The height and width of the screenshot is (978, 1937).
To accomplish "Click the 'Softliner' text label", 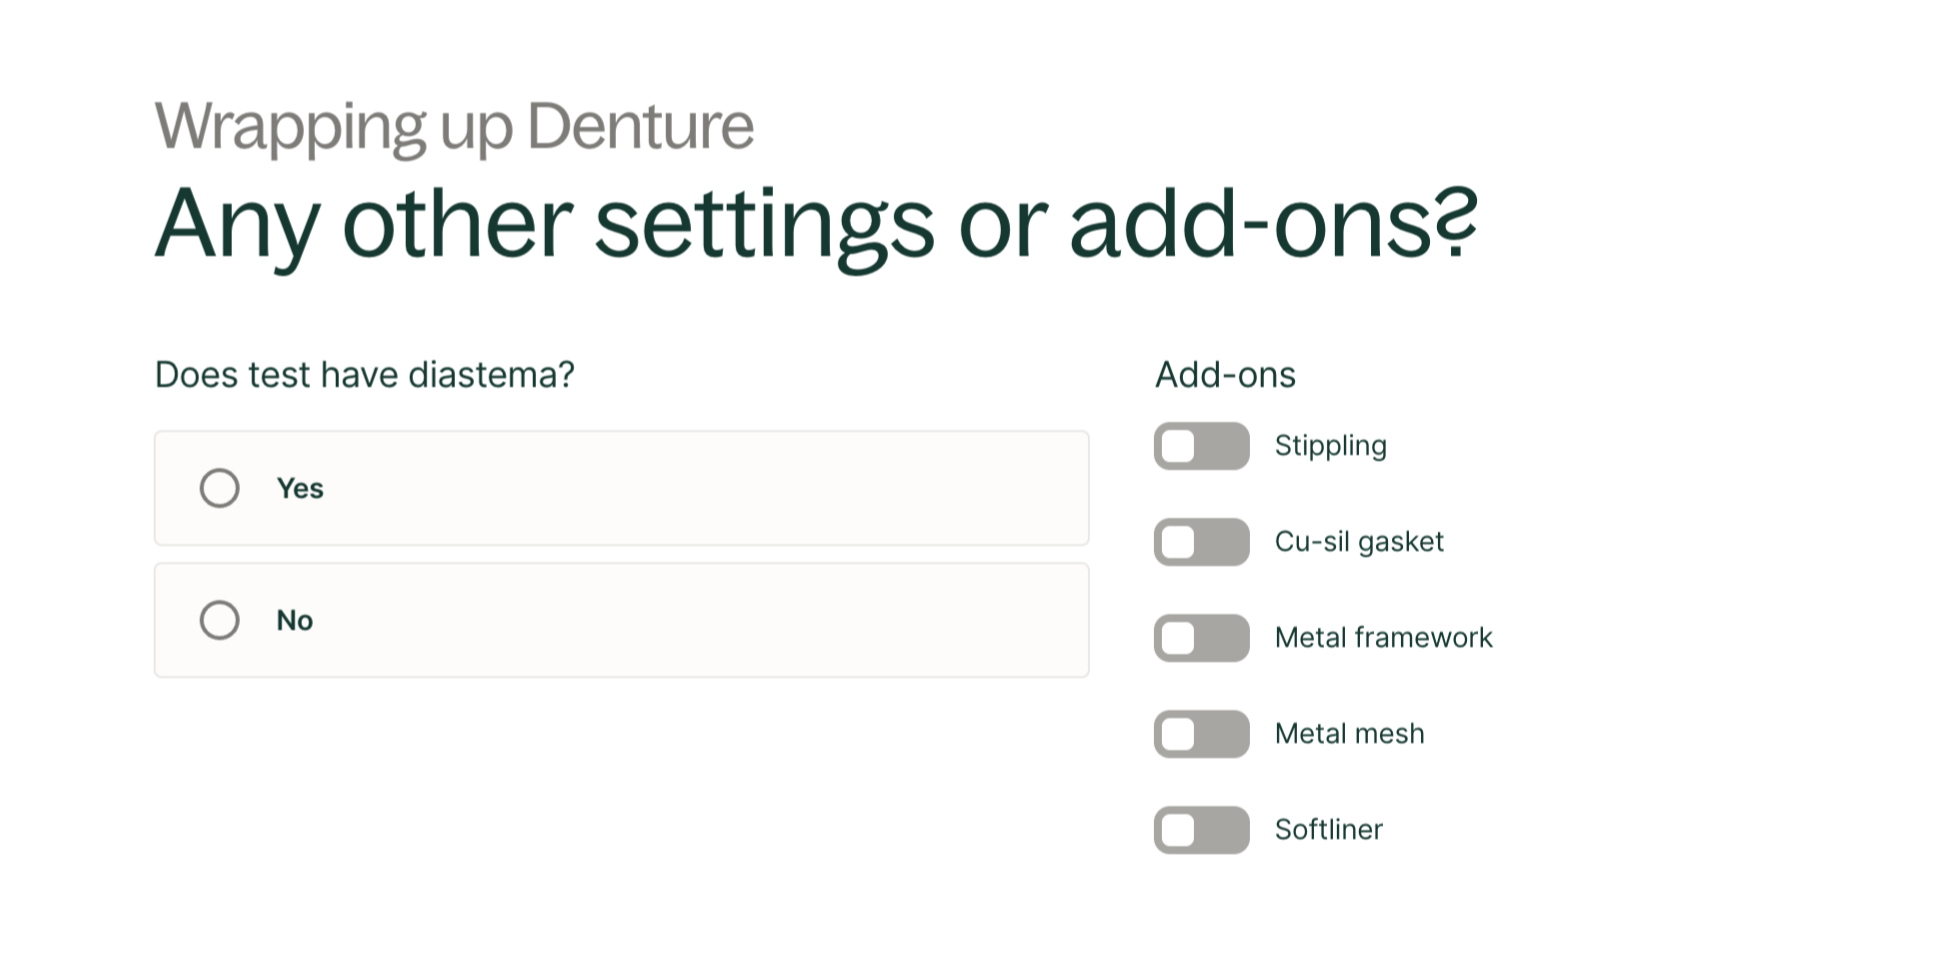I will coord(1328,830).
